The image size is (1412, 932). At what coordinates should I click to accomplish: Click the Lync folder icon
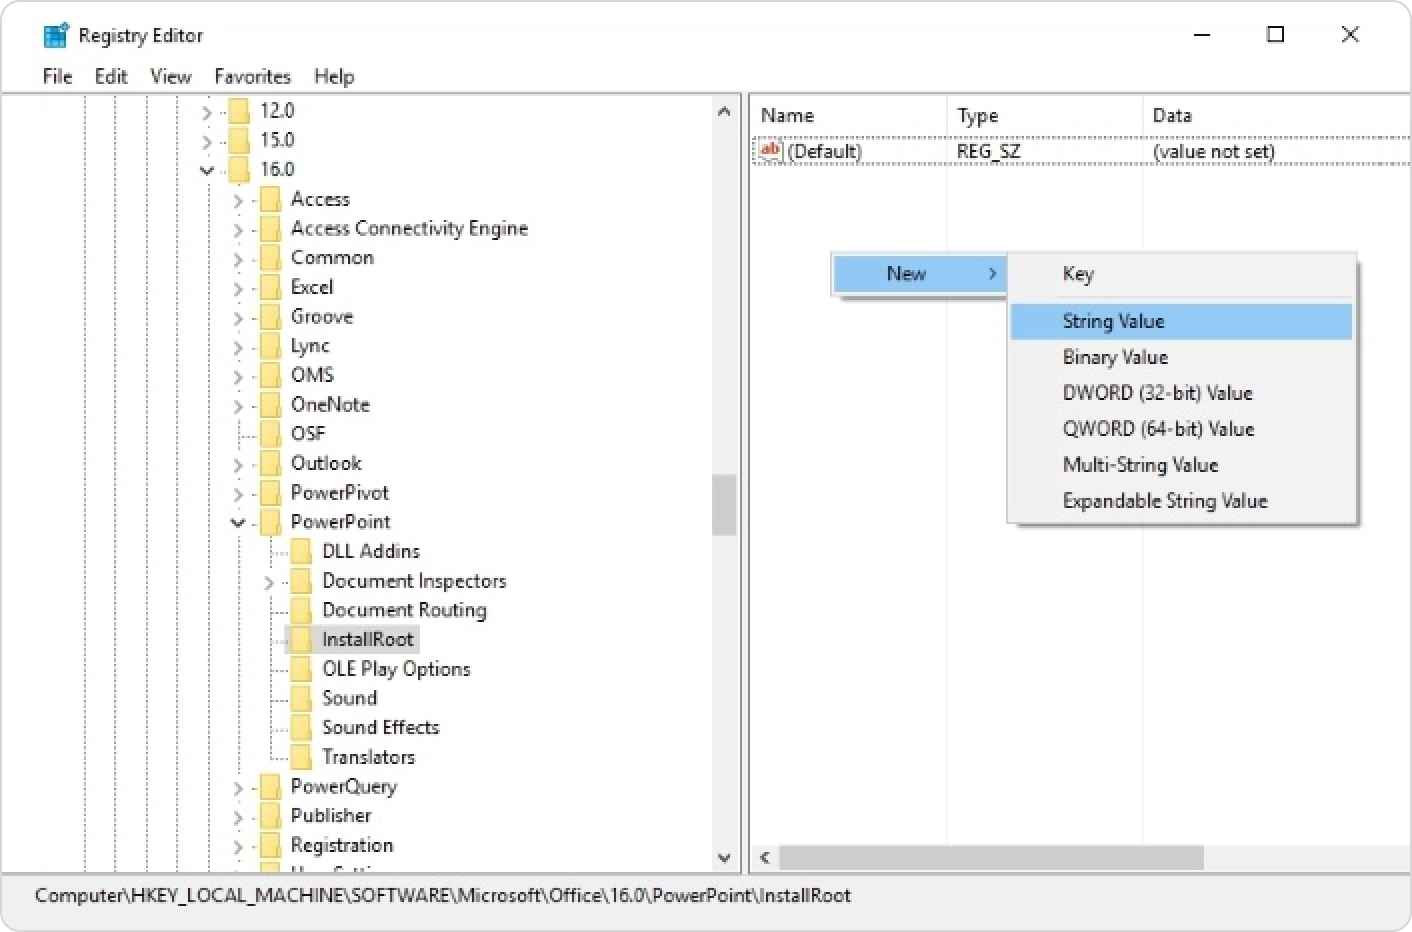coord(269,346)
